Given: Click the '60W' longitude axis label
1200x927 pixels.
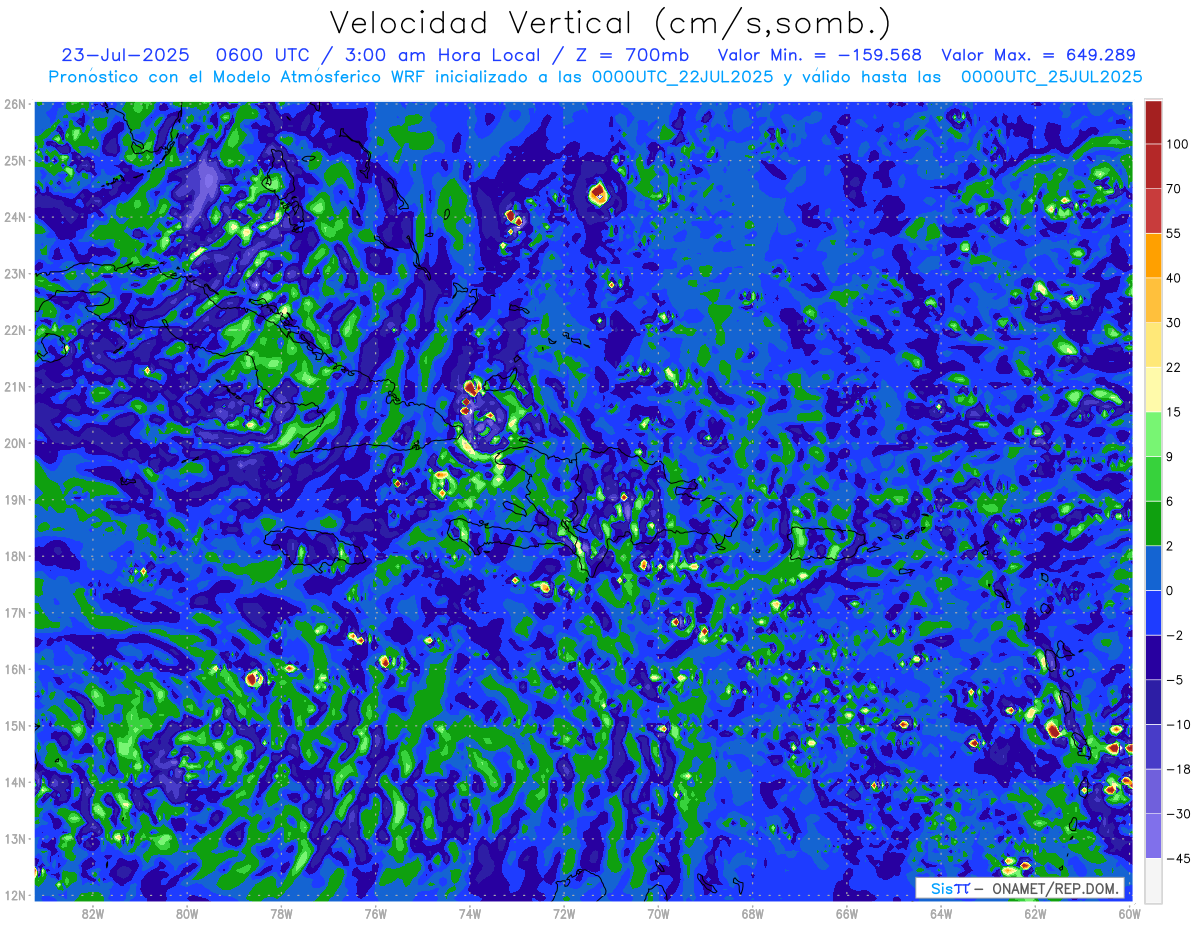Looking at the screenshot, I should pyautogui.click(x=1129, y=913).
